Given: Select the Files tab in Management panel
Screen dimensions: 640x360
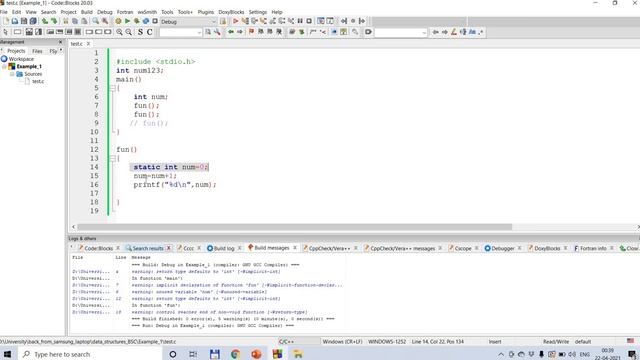Looking at the screenshot, I should click(x=37, y=51).
